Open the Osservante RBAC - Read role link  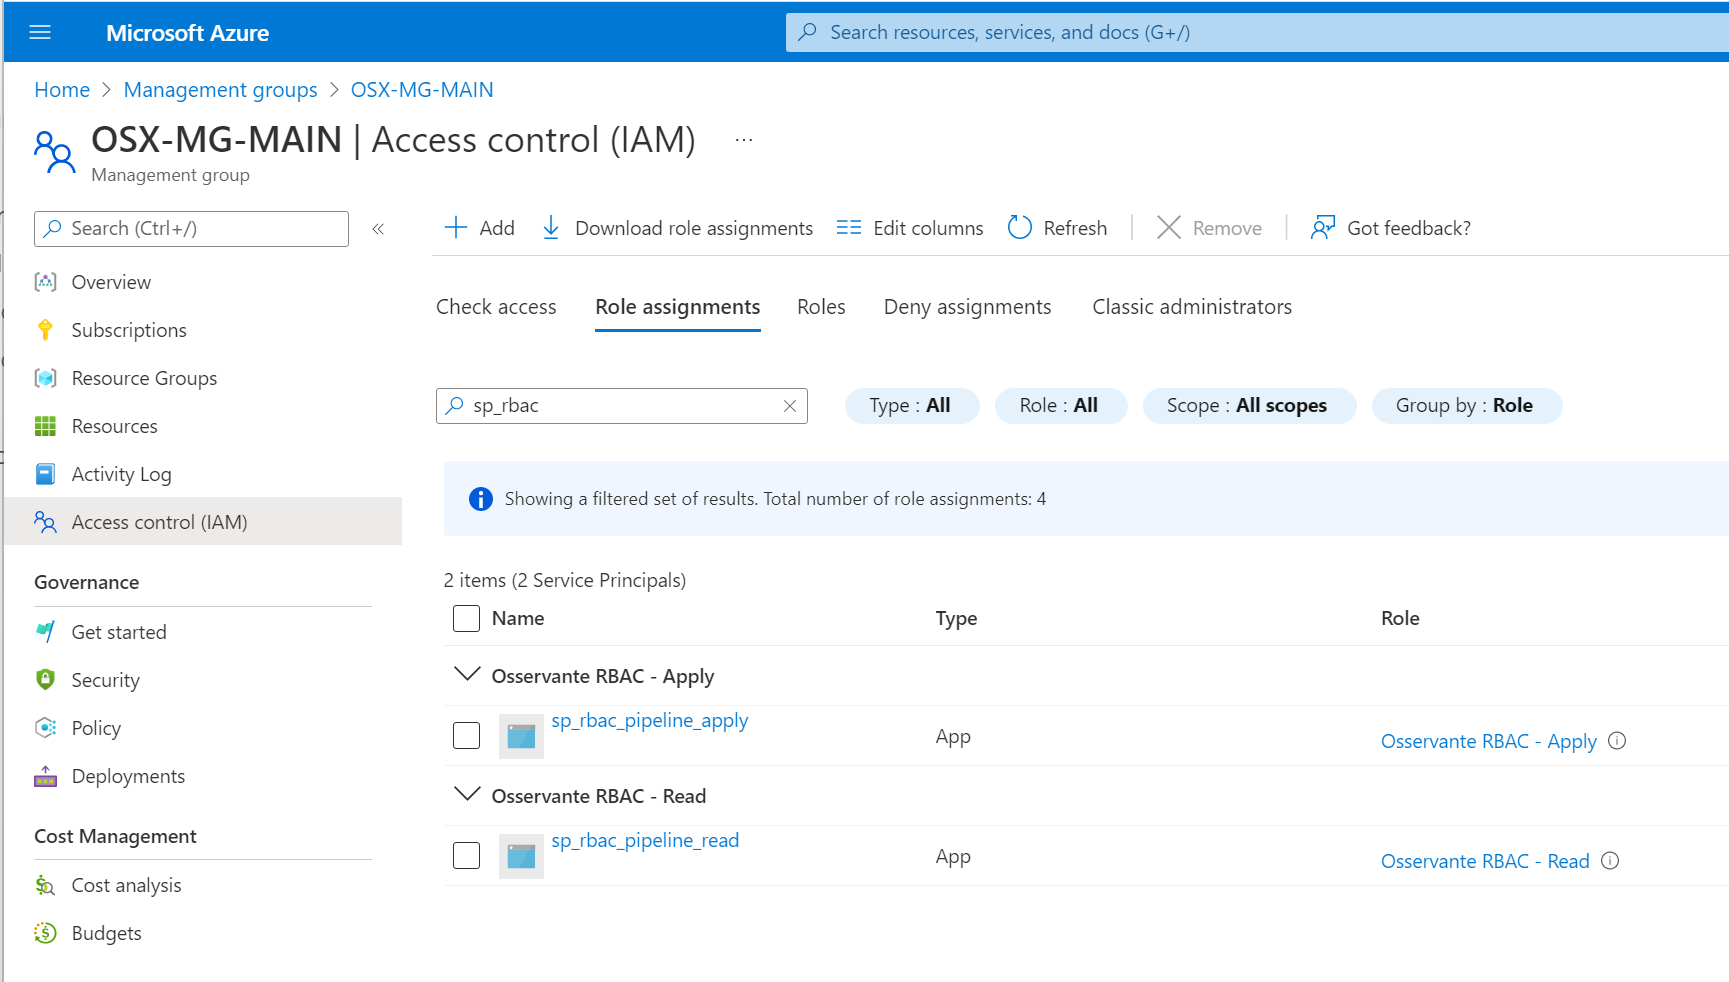click(1485, 861)
